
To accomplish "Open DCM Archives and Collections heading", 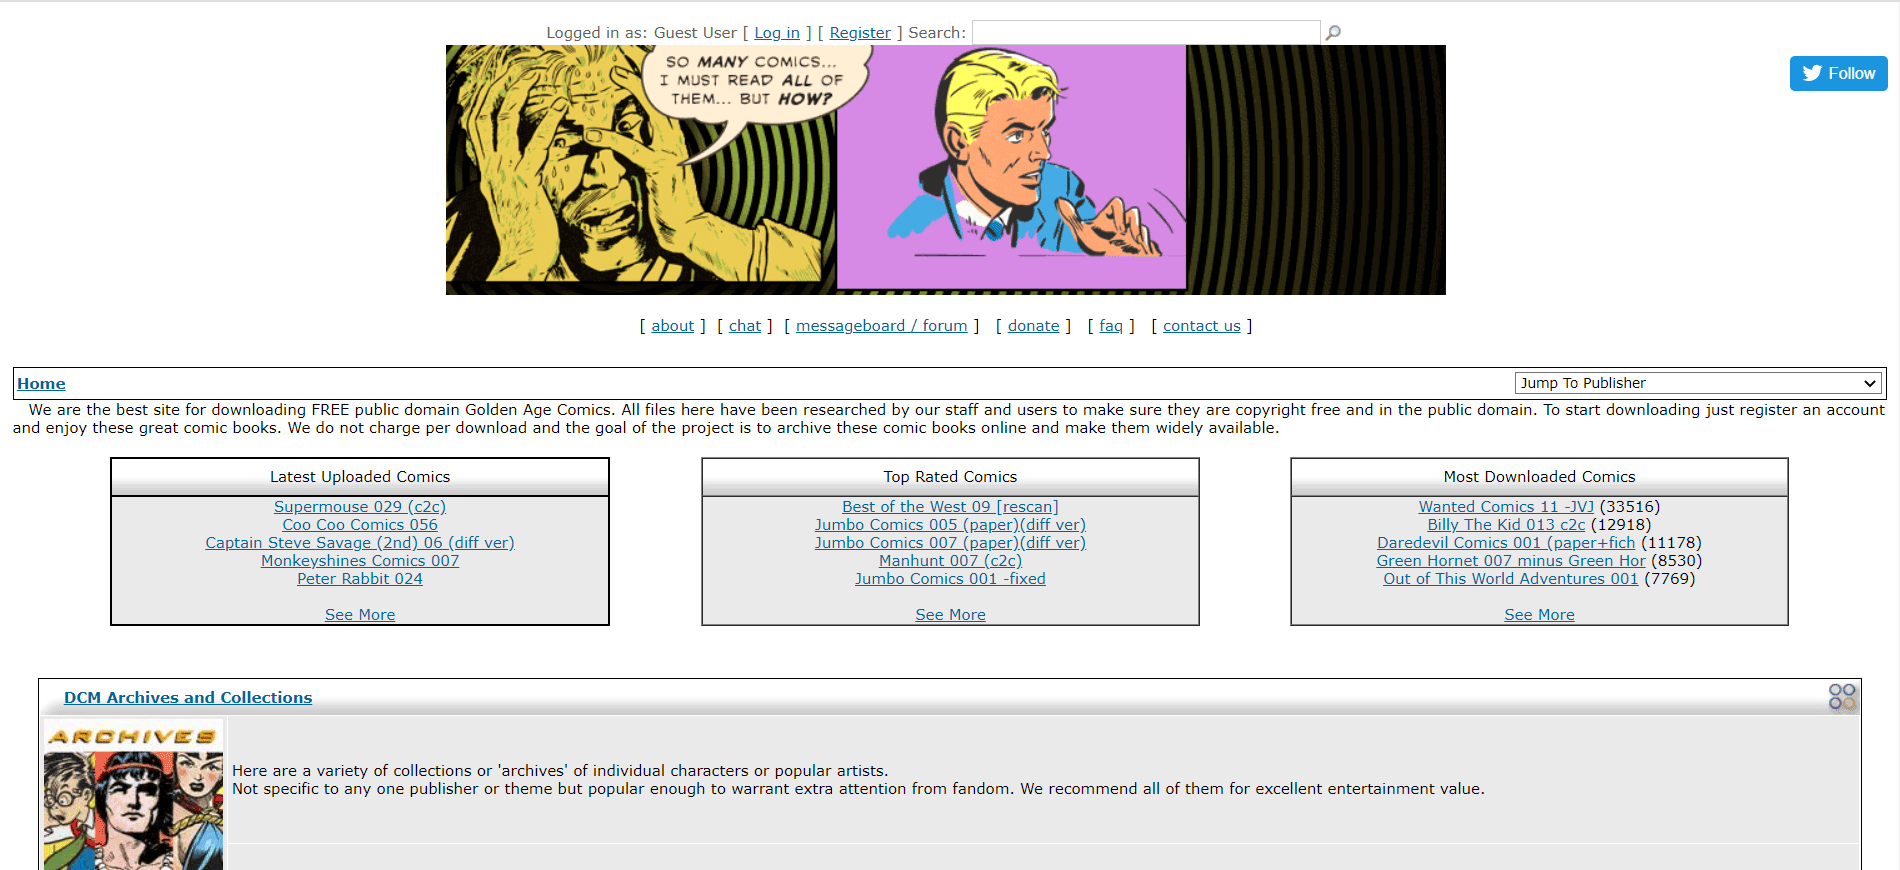I will click(x=188, y=698).
